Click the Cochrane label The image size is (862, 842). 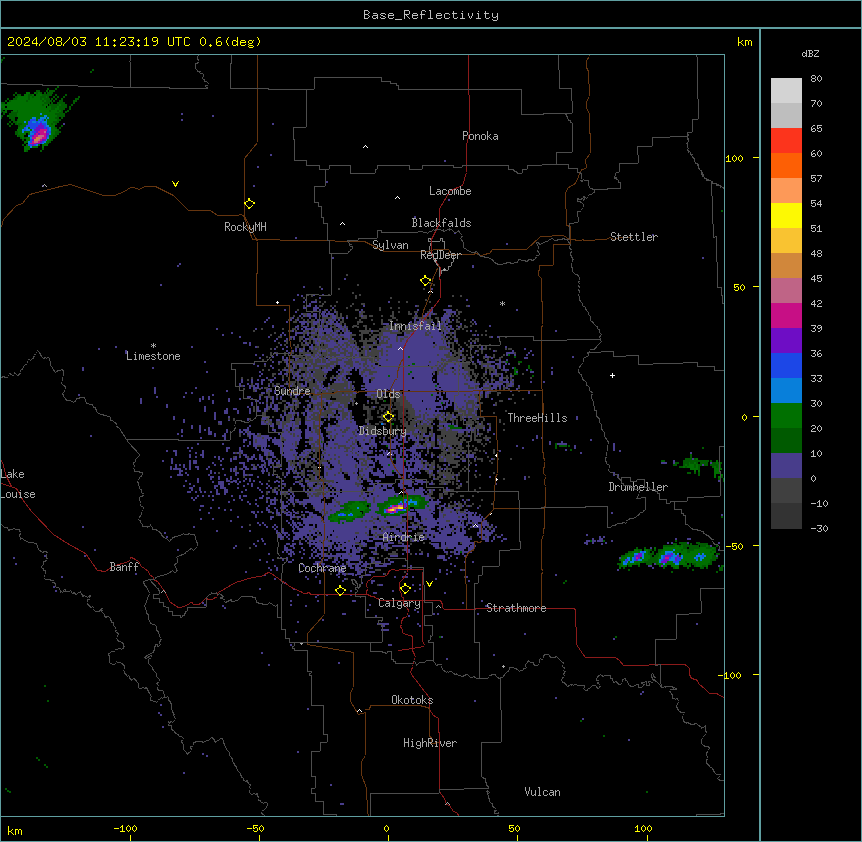tap(322, 568)
